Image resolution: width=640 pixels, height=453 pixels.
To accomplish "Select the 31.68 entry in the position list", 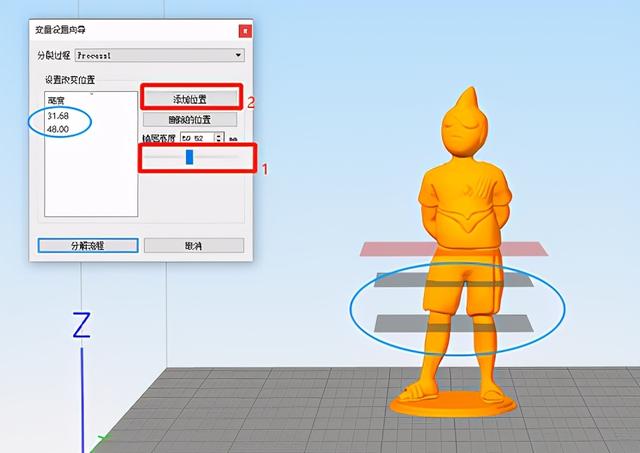I will pos(58,116).
